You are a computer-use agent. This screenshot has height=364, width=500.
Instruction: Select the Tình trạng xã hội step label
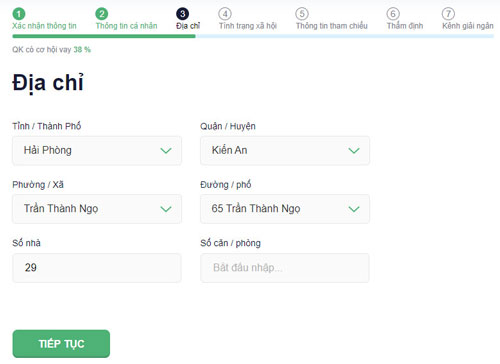point(248,26)
